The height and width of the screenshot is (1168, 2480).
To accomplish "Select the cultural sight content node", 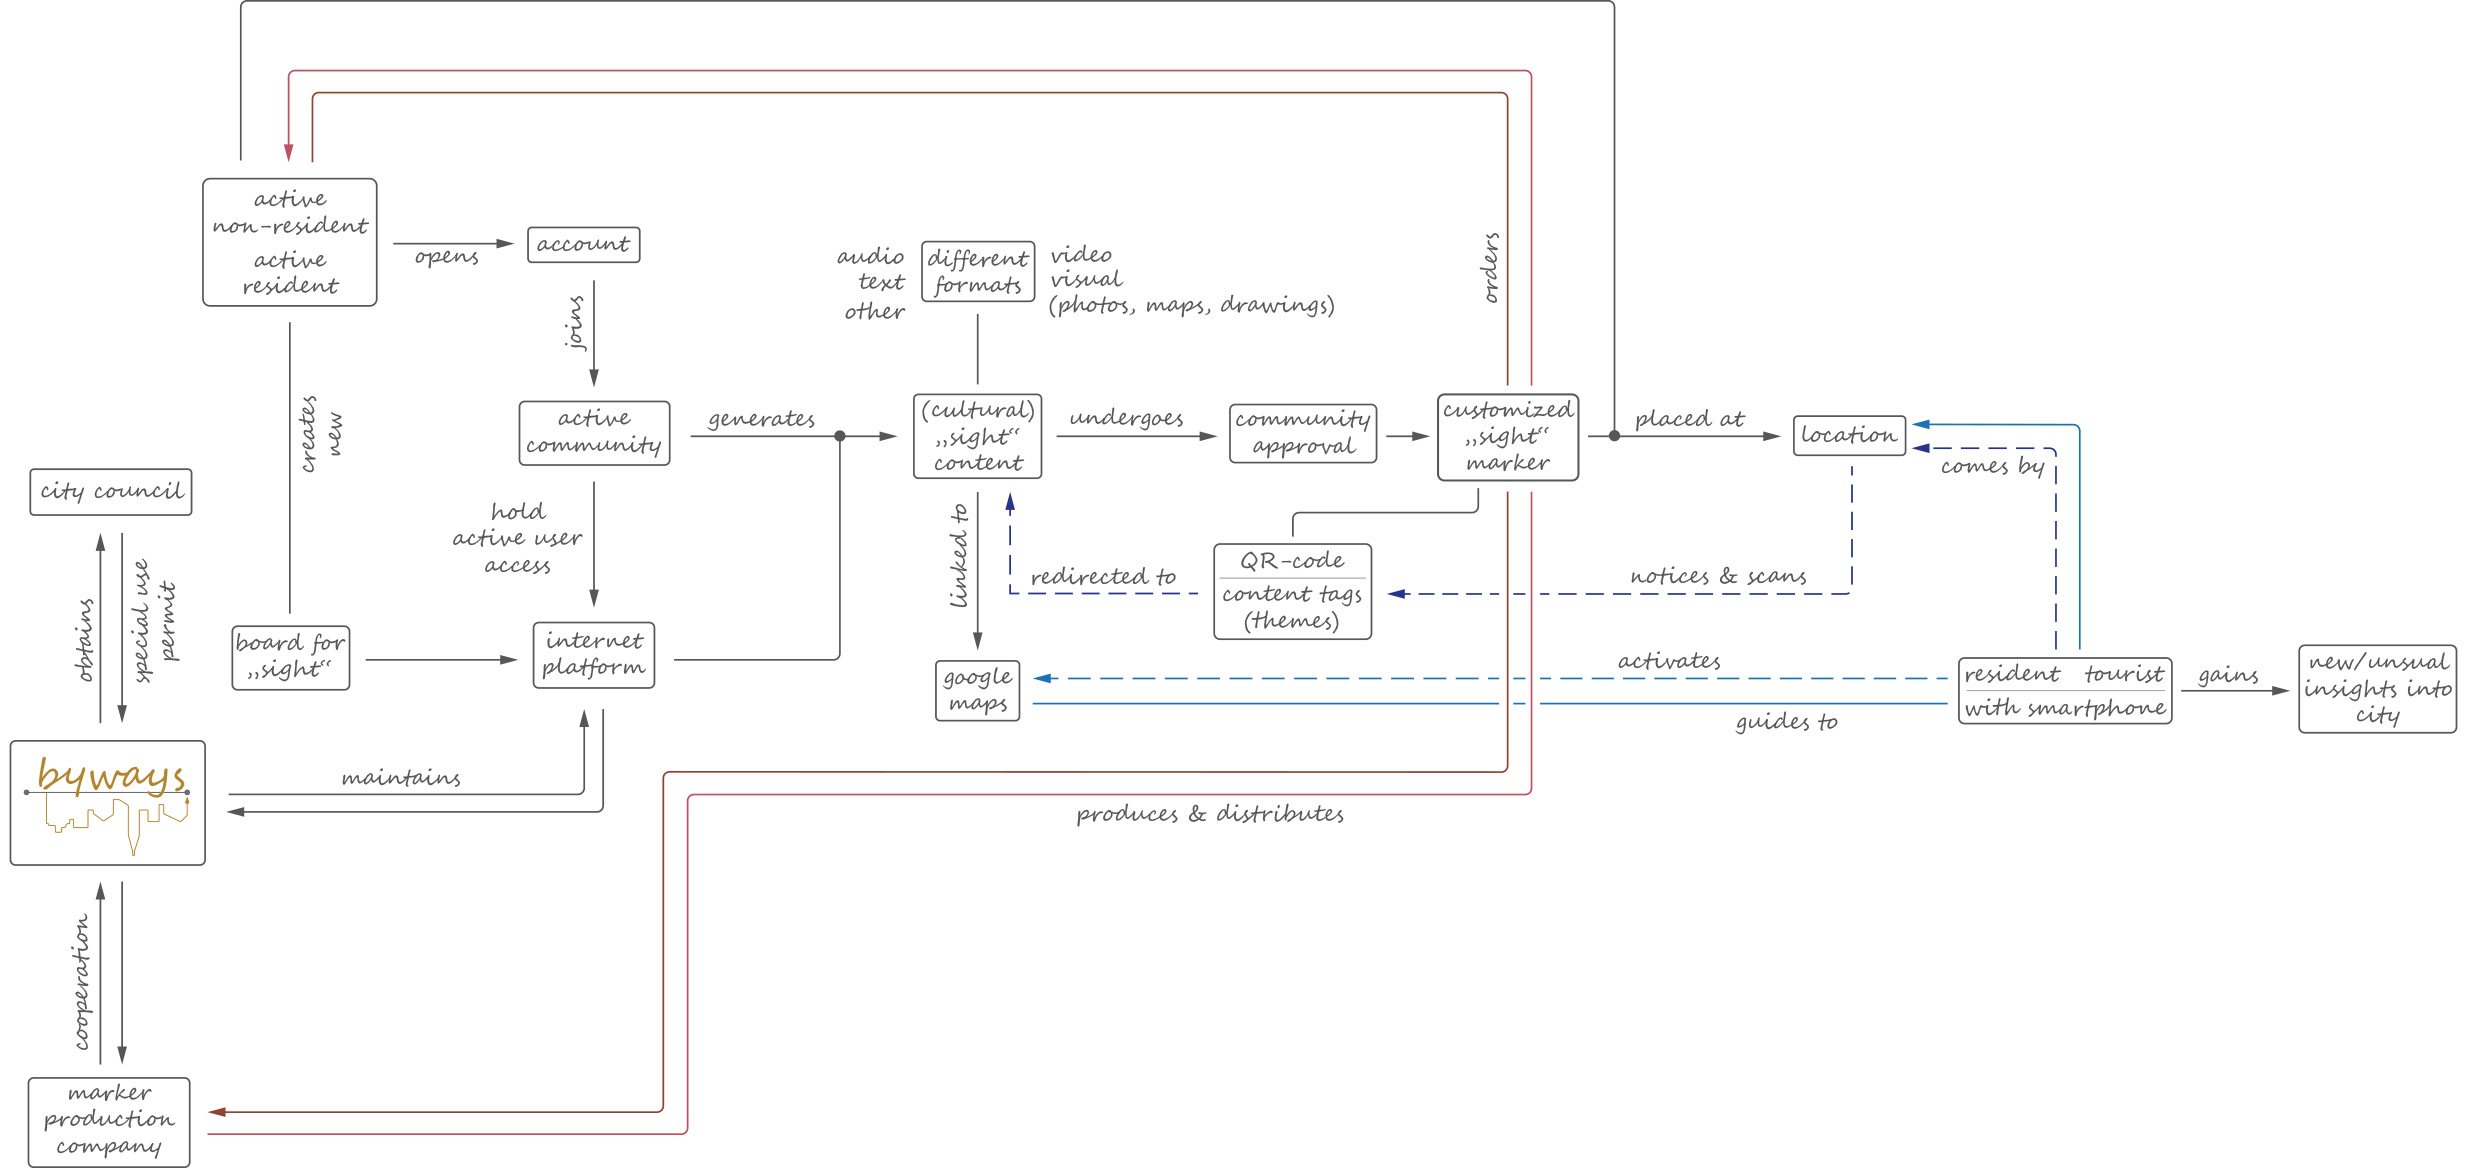I will [978, 436].
